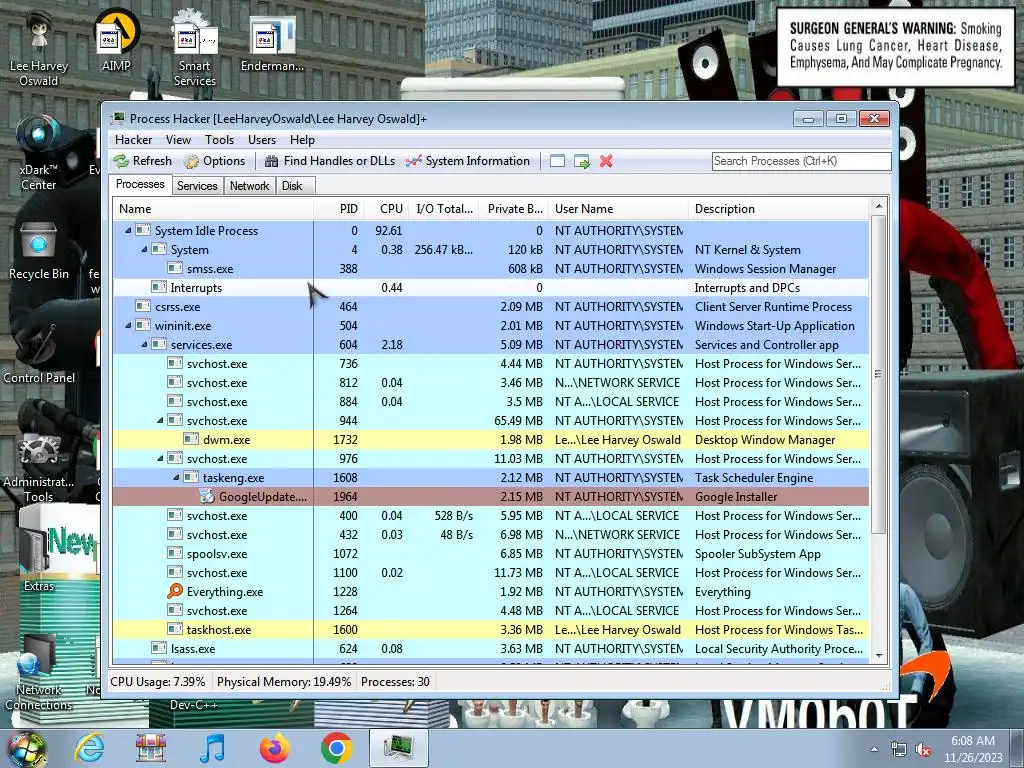
Task: Sort by Private Bytes column header
Action: pos(513,209)
